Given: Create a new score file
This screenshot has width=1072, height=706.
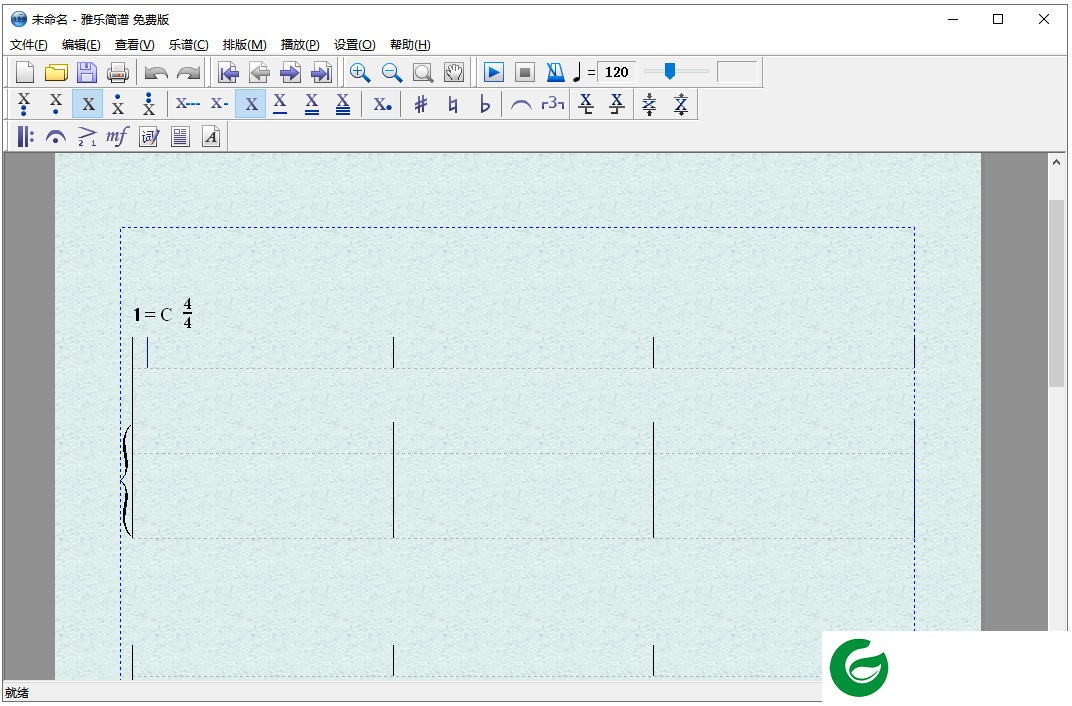Looking at the screenshot, I should click(25, 72).
